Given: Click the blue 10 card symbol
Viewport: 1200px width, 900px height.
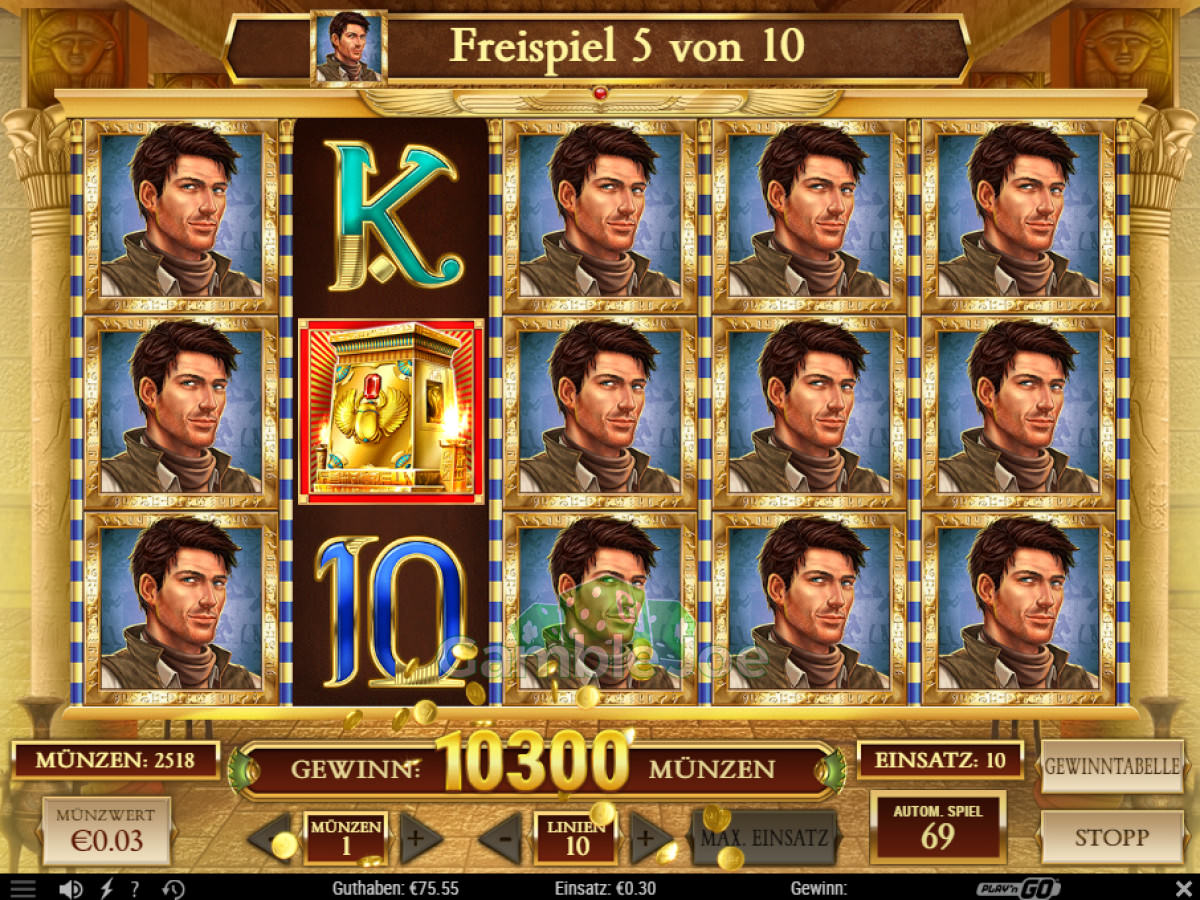Looking at the screenshot, I should (x=391, y=612).
